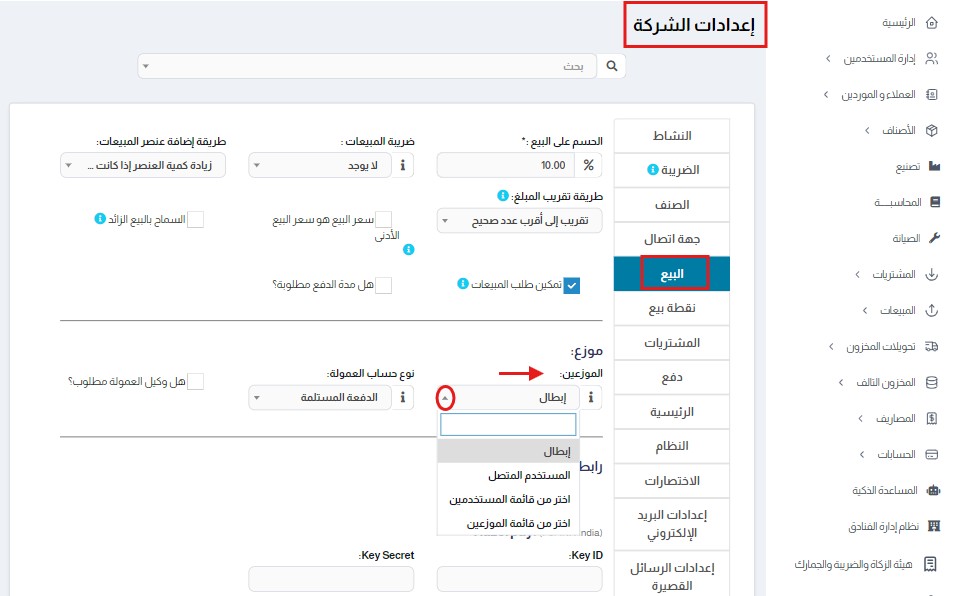Viewport: 957px width, 596px height.
Task: Click the invoice icon for المصاريف
Action: pos(931,418)
